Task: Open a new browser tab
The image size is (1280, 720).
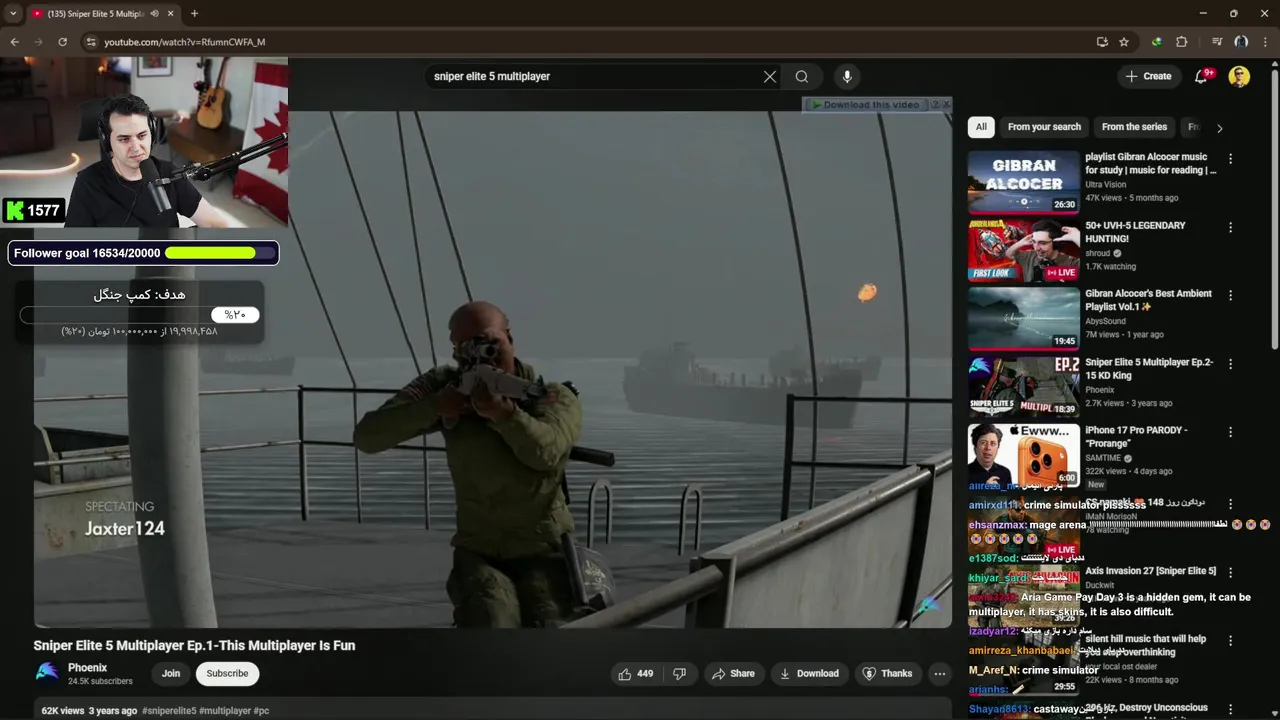Action: (194, 14)
